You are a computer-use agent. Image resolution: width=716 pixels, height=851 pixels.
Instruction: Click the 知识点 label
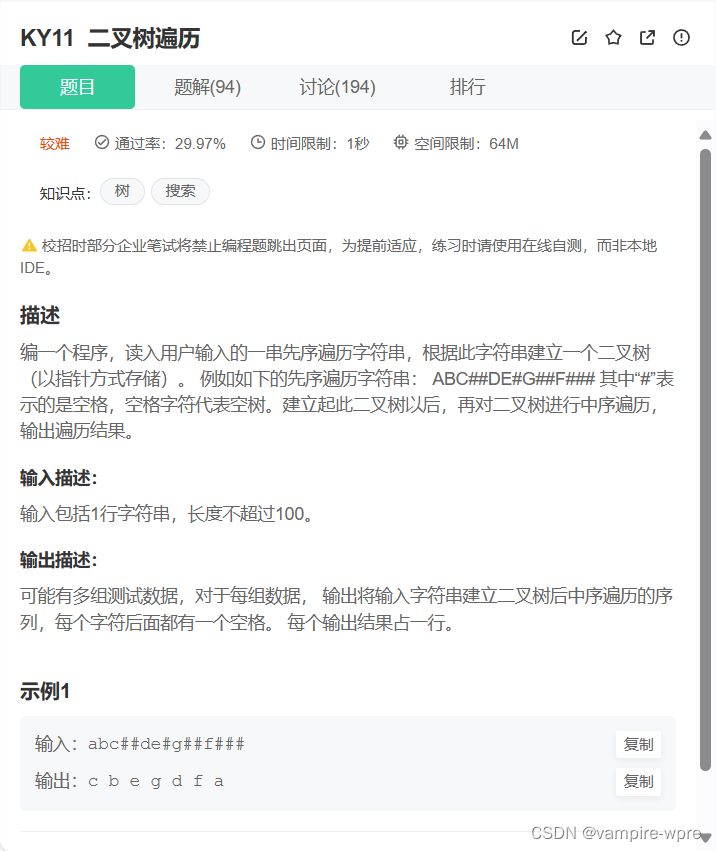[x=65, y=193]
